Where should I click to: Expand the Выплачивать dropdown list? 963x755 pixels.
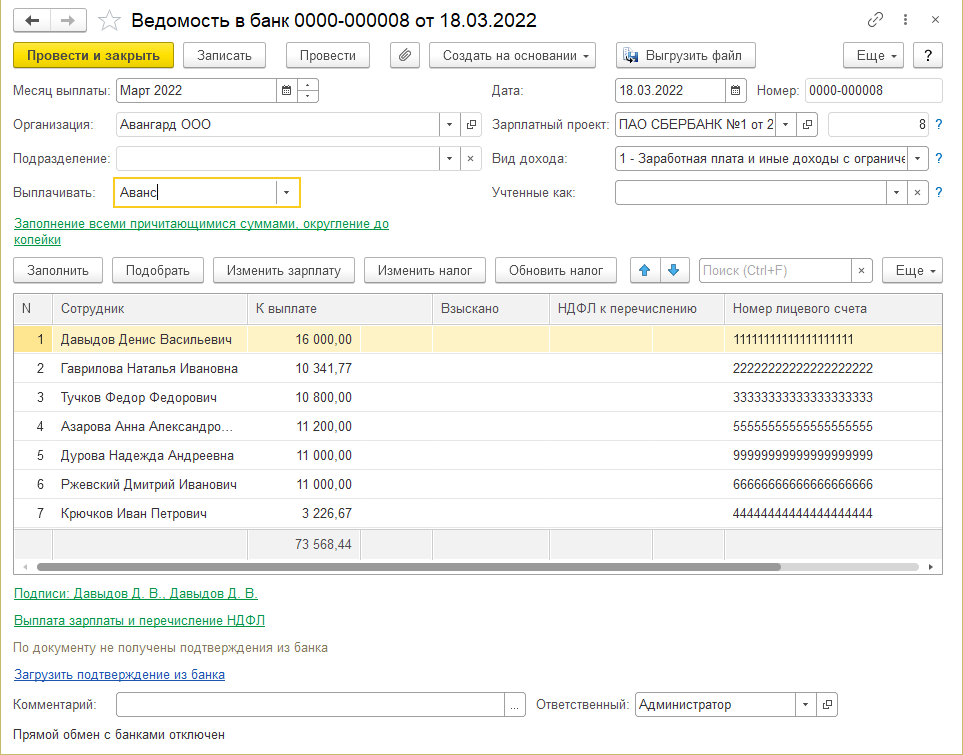coord(287,193)
